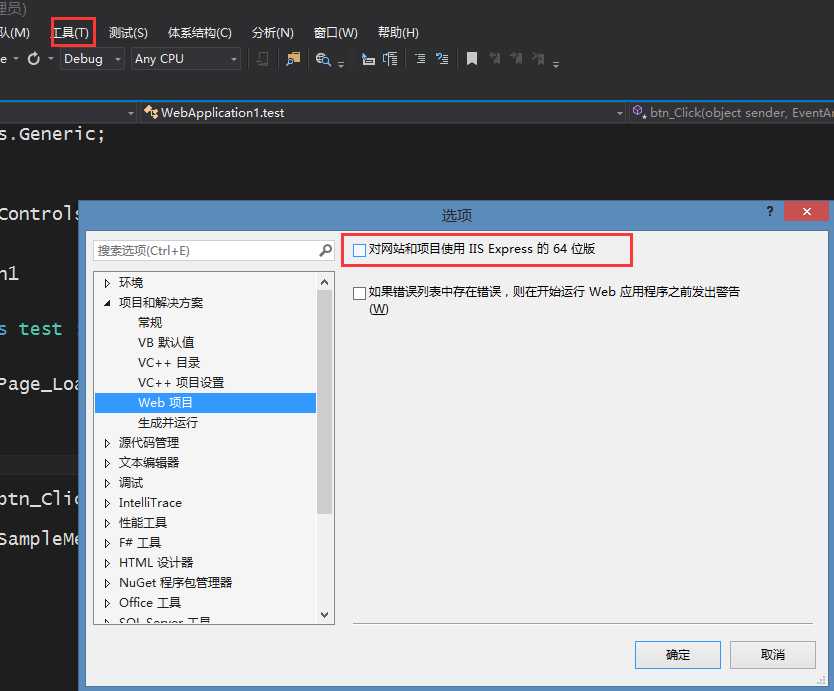This screenshot has height=691, width=834.
Task: Enable 64-bit IIS Express checkbox
Action: [x=360, y=250]
